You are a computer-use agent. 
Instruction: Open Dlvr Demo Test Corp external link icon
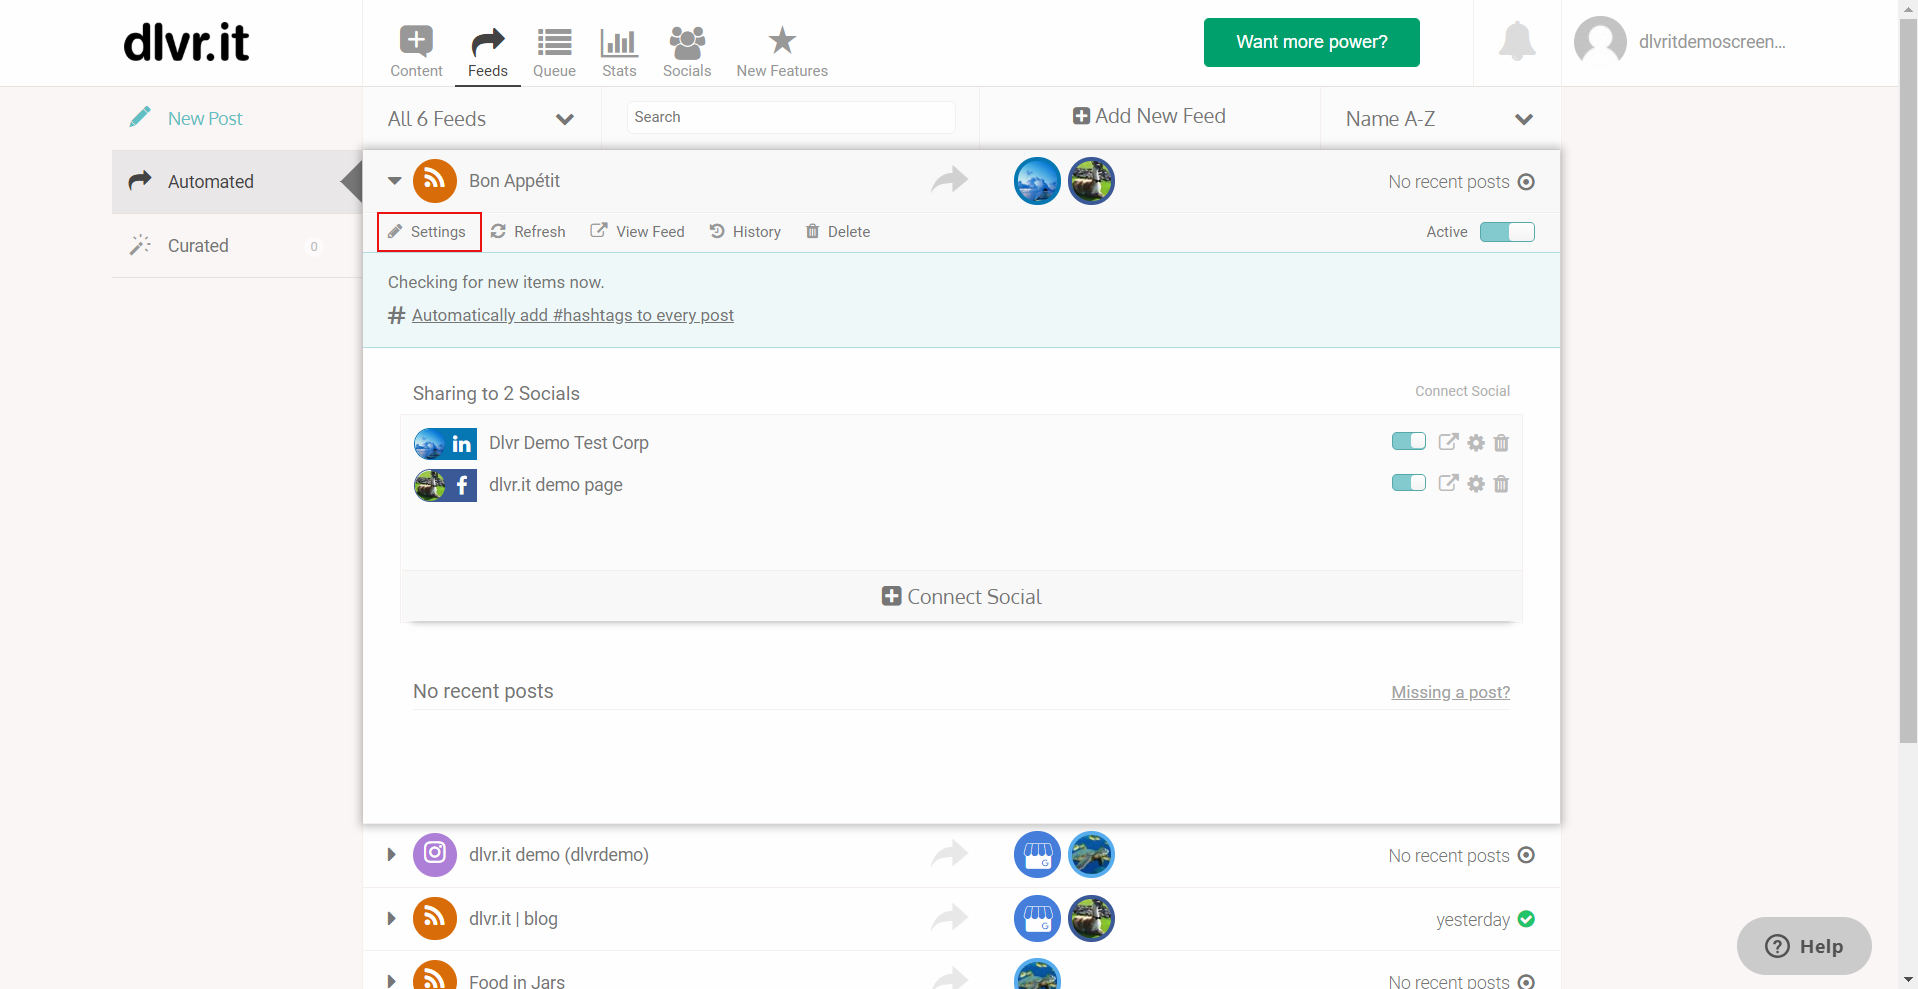tap(1447, 442)
